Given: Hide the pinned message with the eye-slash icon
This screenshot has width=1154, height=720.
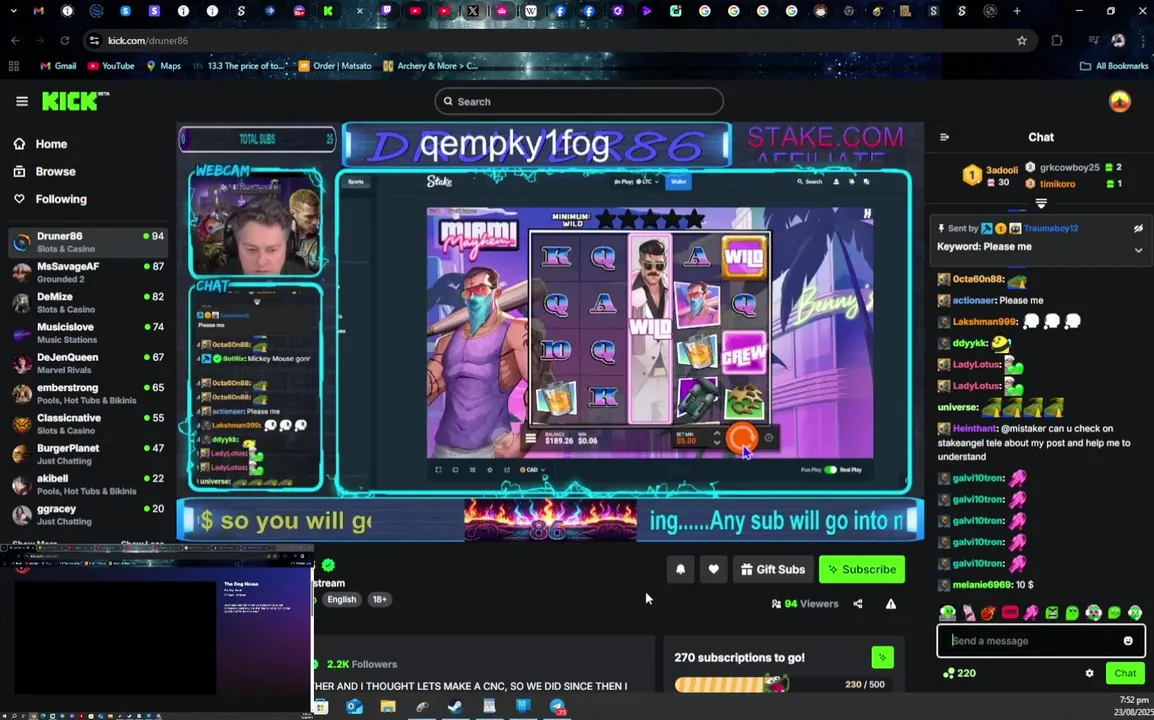Looking at the screenshot, I should (1138, 228).
